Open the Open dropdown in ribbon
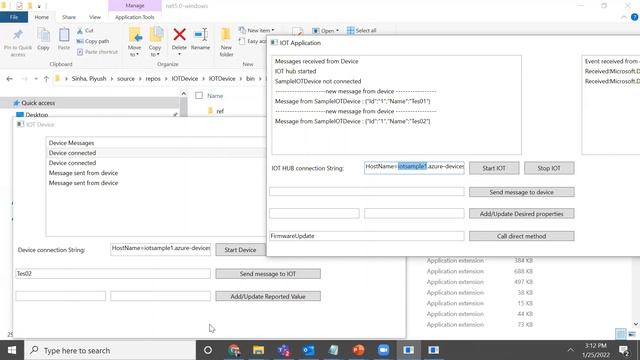Screen dimensions: 640x360 [x=325, y=31]
